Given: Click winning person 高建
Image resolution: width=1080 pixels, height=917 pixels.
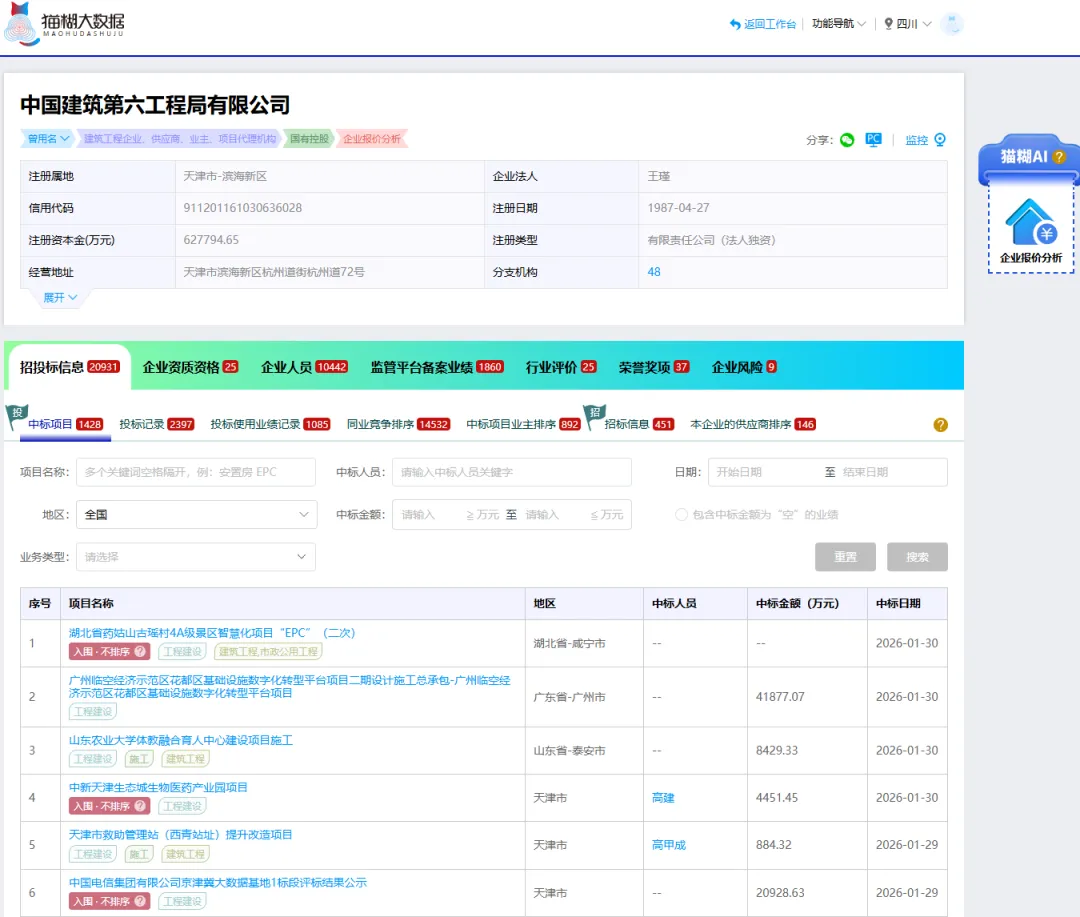Looking at the screenshot, I should 663,798.
